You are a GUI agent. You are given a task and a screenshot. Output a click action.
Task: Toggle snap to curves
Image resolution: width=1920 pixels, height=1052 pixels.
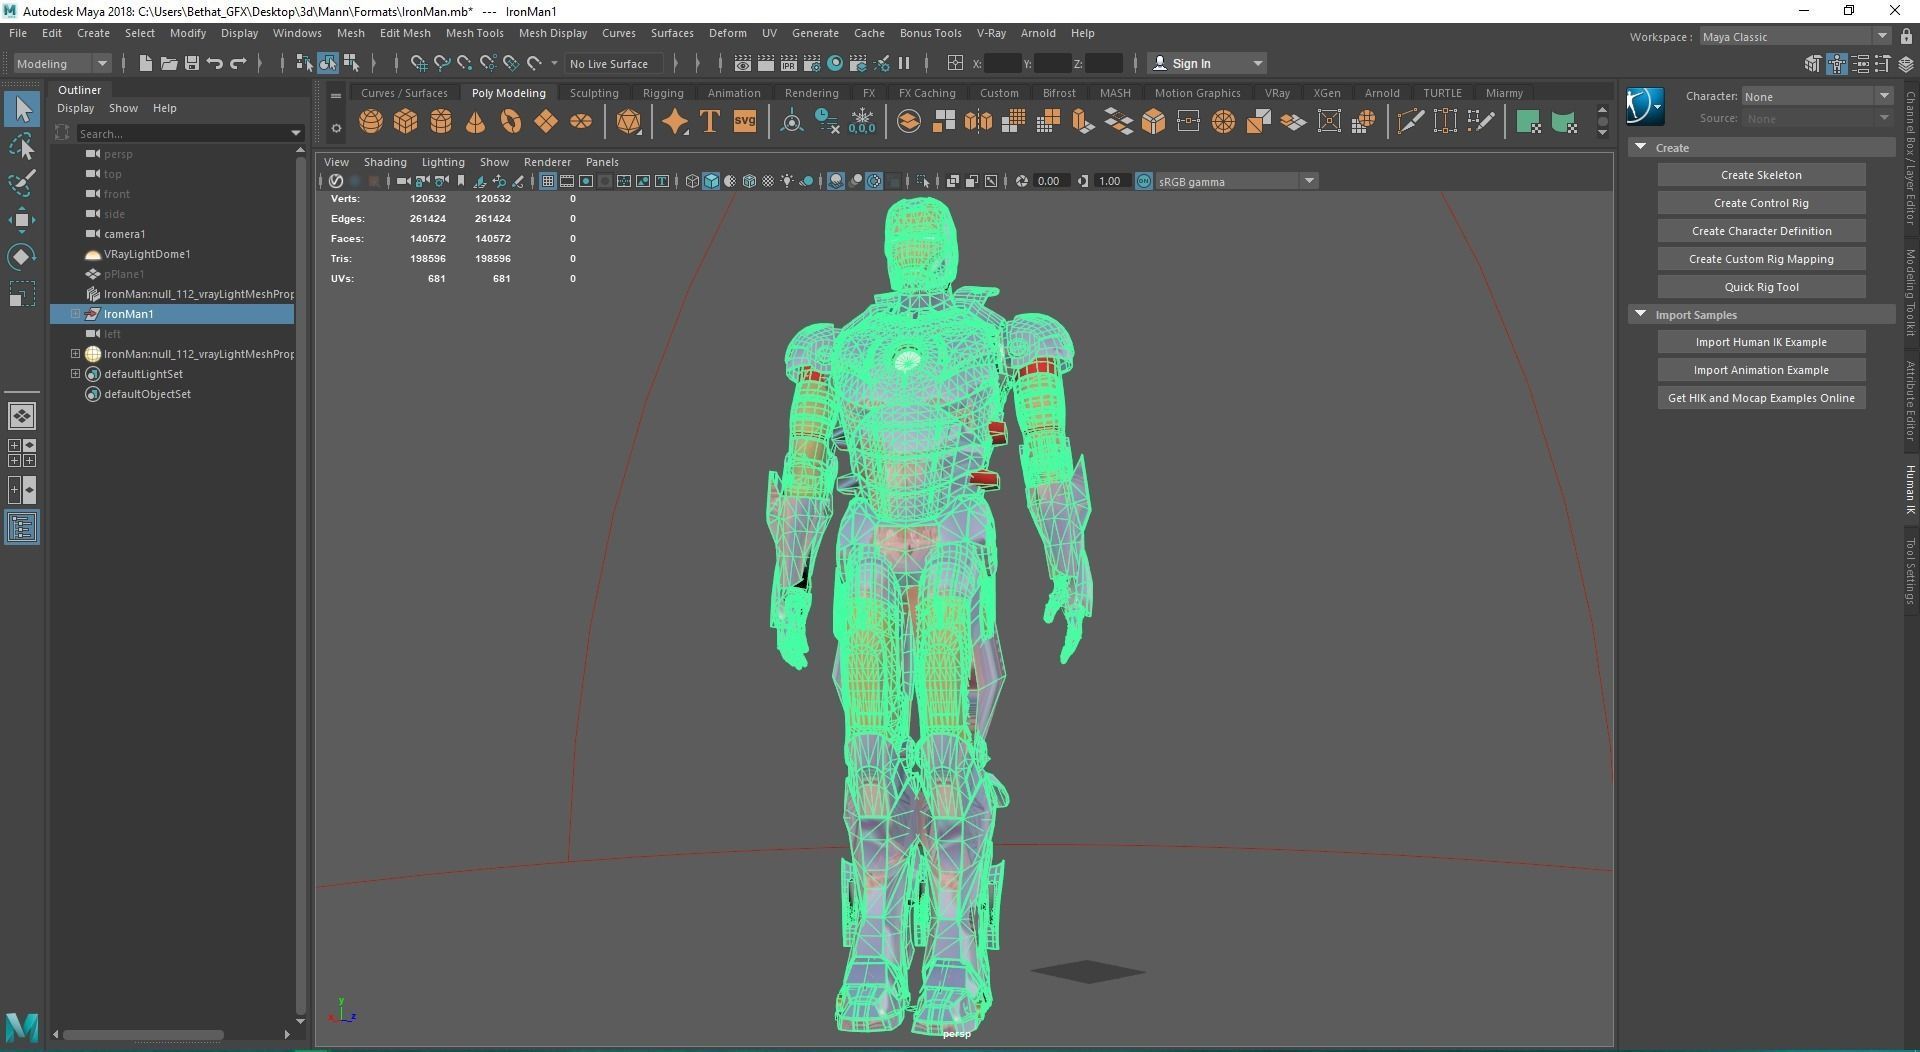click(442, 63)
